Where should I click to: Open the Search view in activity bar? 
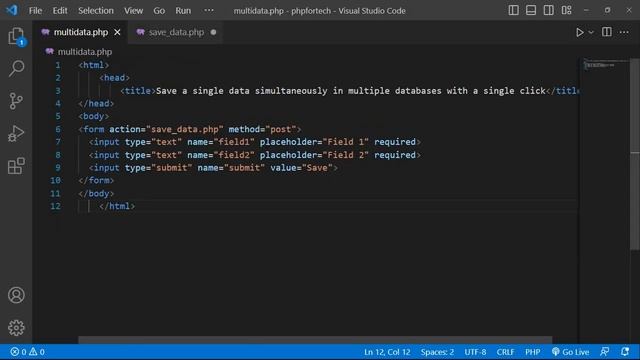[x=16, y=68]
